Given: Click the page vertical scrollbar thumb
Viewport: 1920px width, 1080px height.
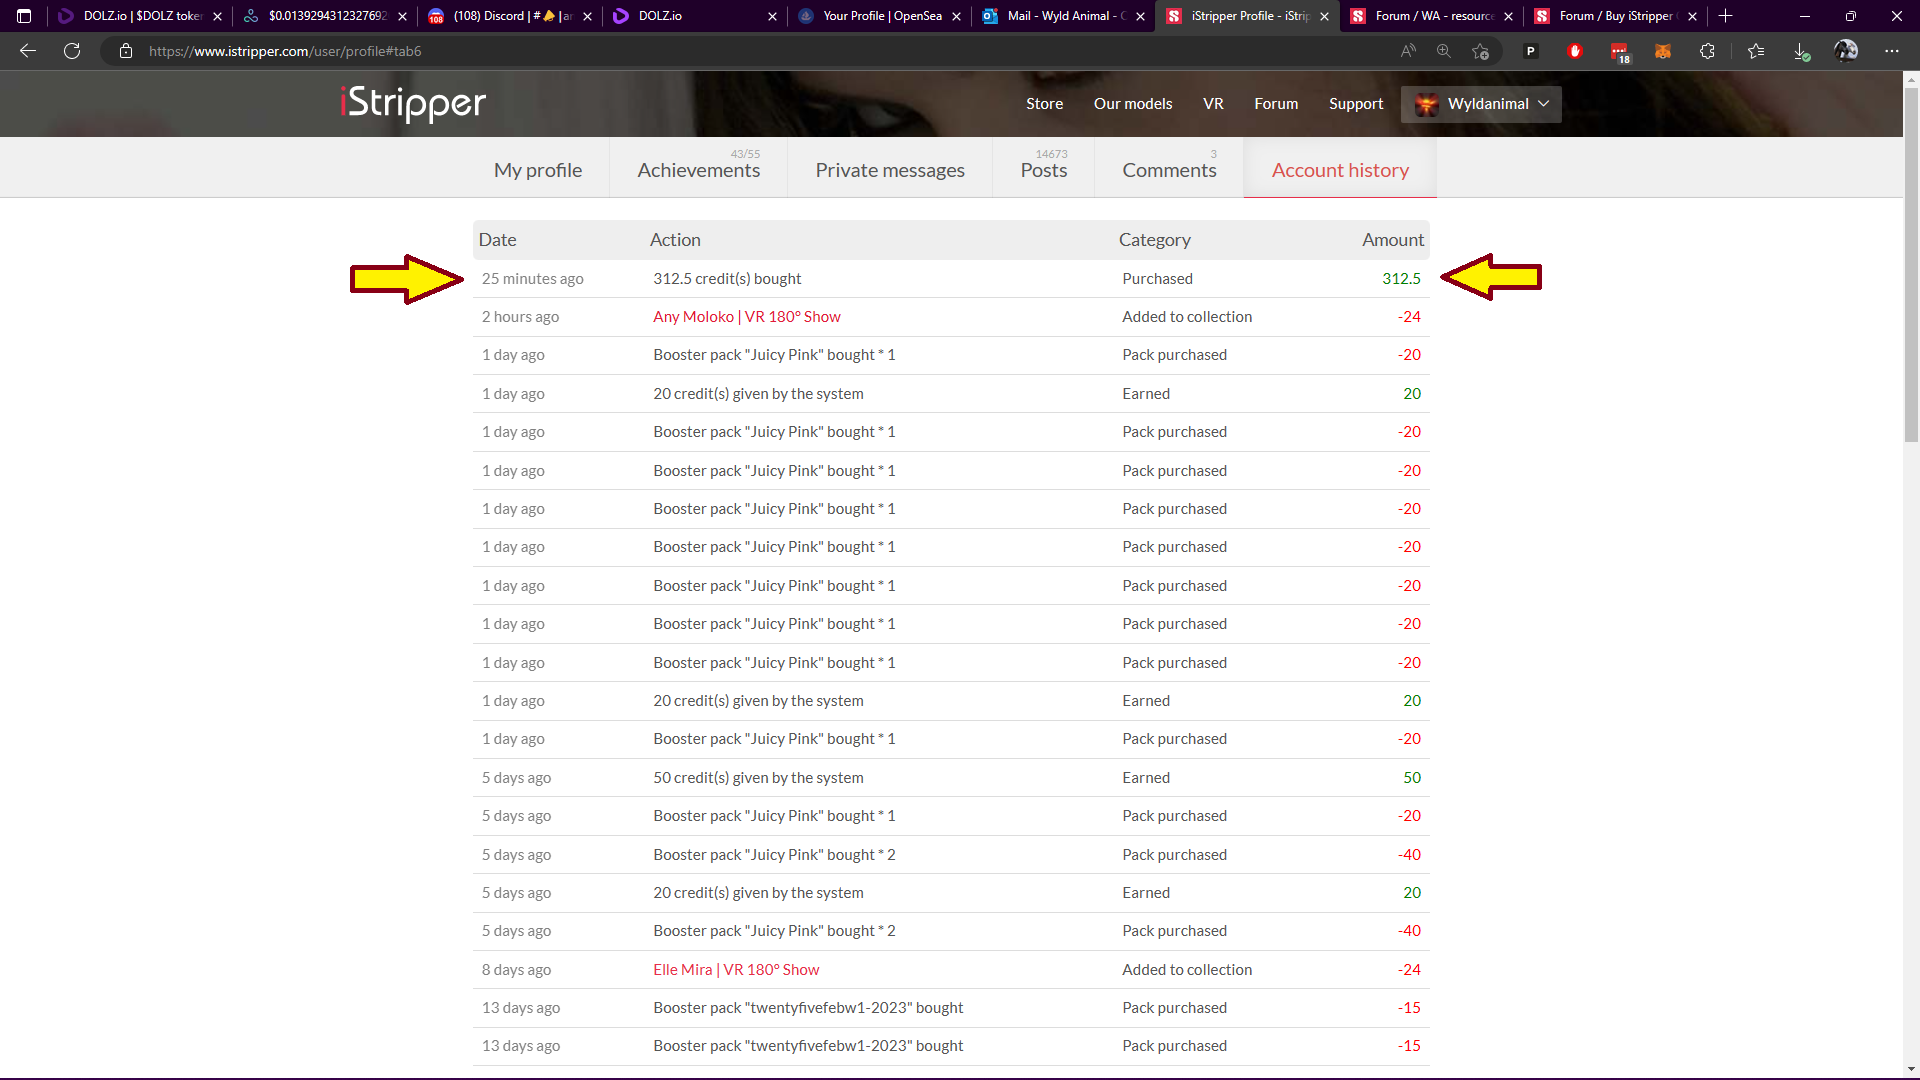Looking at the screenshot, I should [1911, 265].
